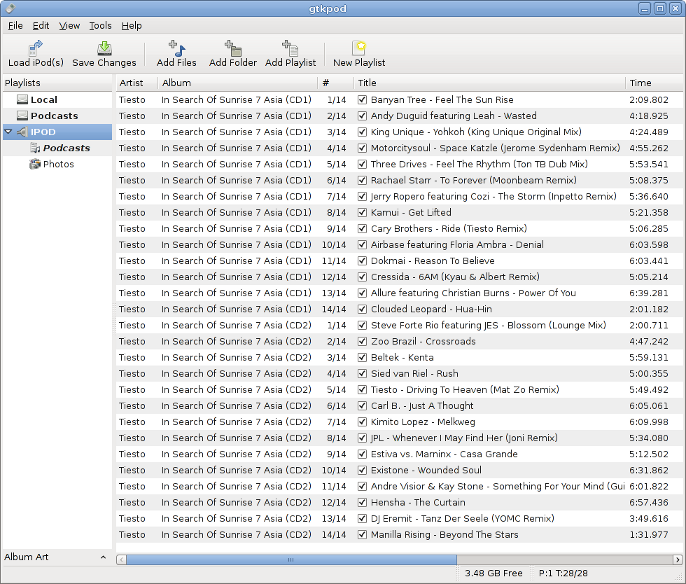Click the Save Changes icon
The width and height of the screenshot is (686, 584).
pyautogui.click(x=104, y=48)
